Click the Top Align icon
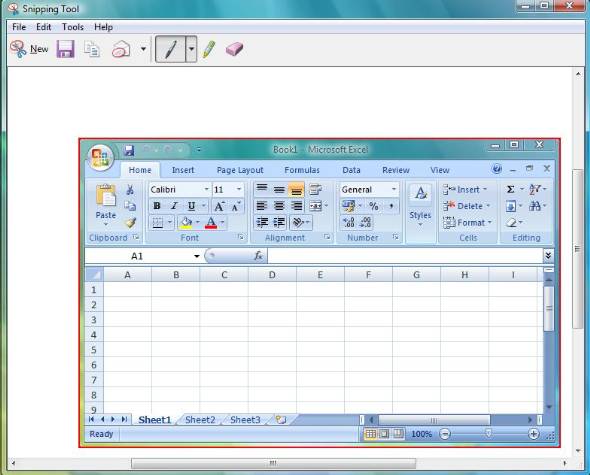Viewport: 590px width, 475px height. (262, 189)
